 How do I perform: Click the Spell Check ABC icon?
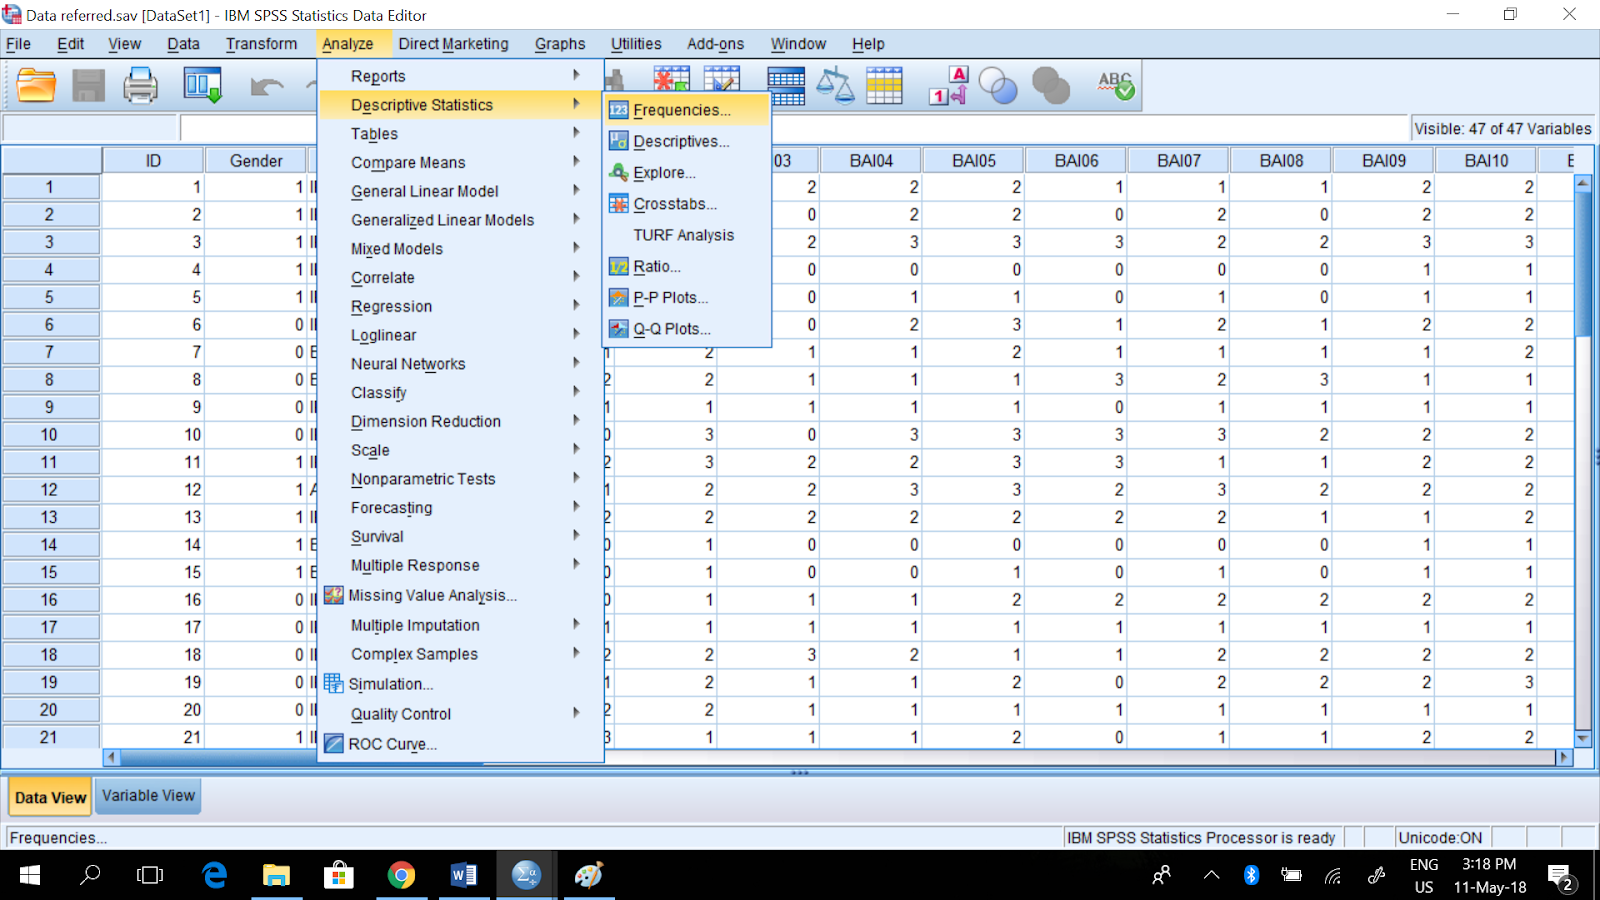[x=1115, y=86]
